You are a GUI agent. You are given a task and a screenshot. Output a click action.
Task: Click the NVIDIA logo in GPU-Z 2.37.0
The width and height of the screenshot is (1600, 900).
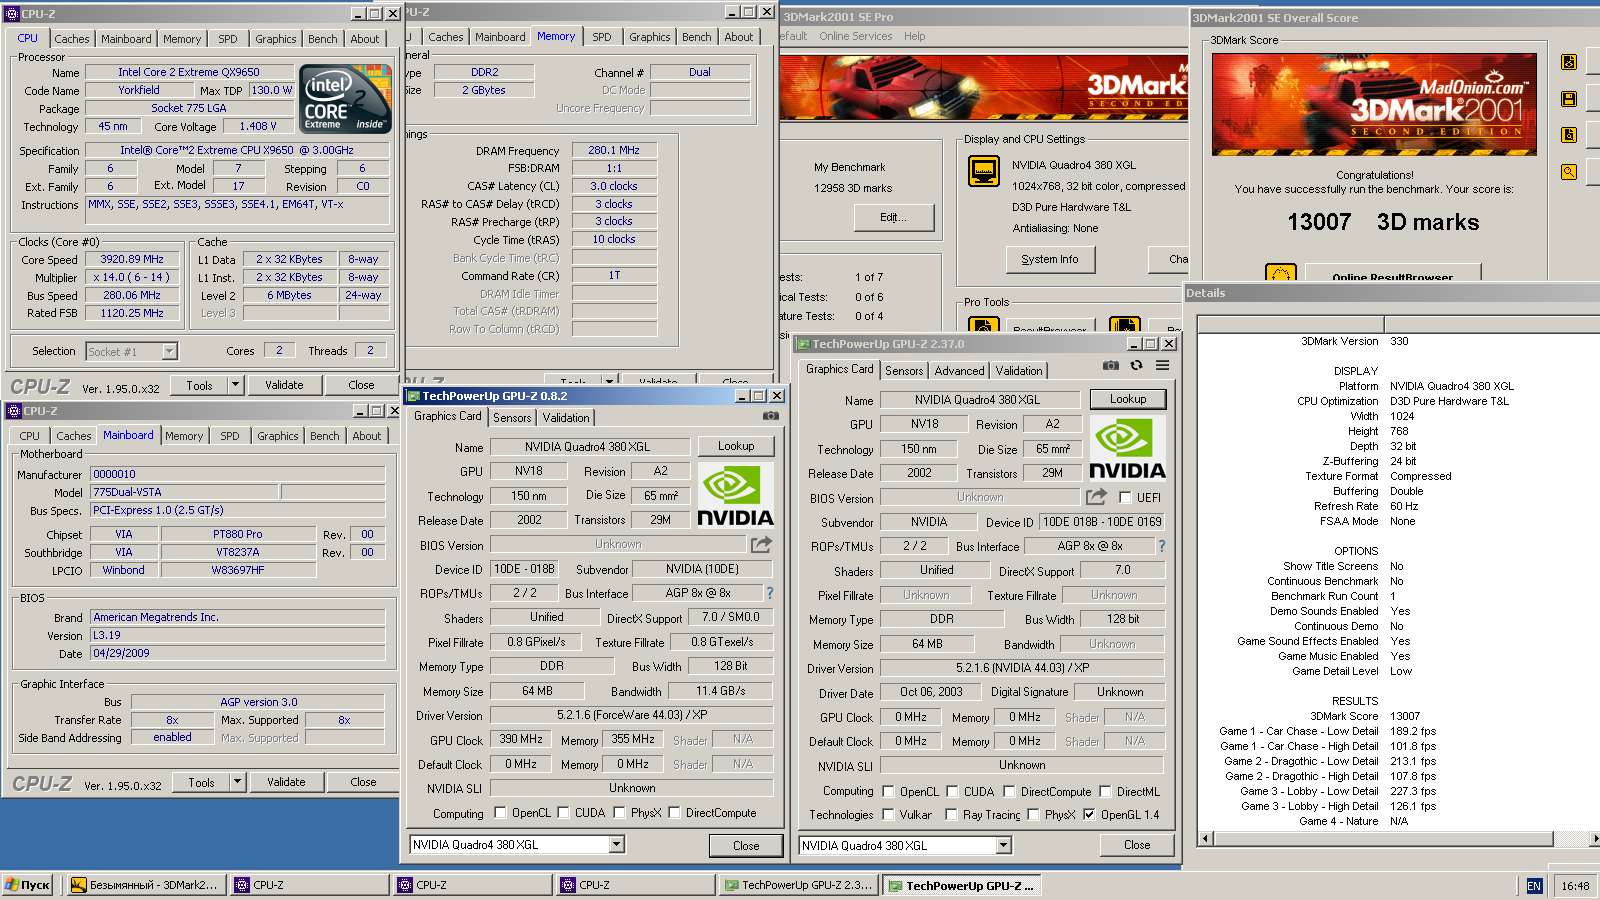1127,449
